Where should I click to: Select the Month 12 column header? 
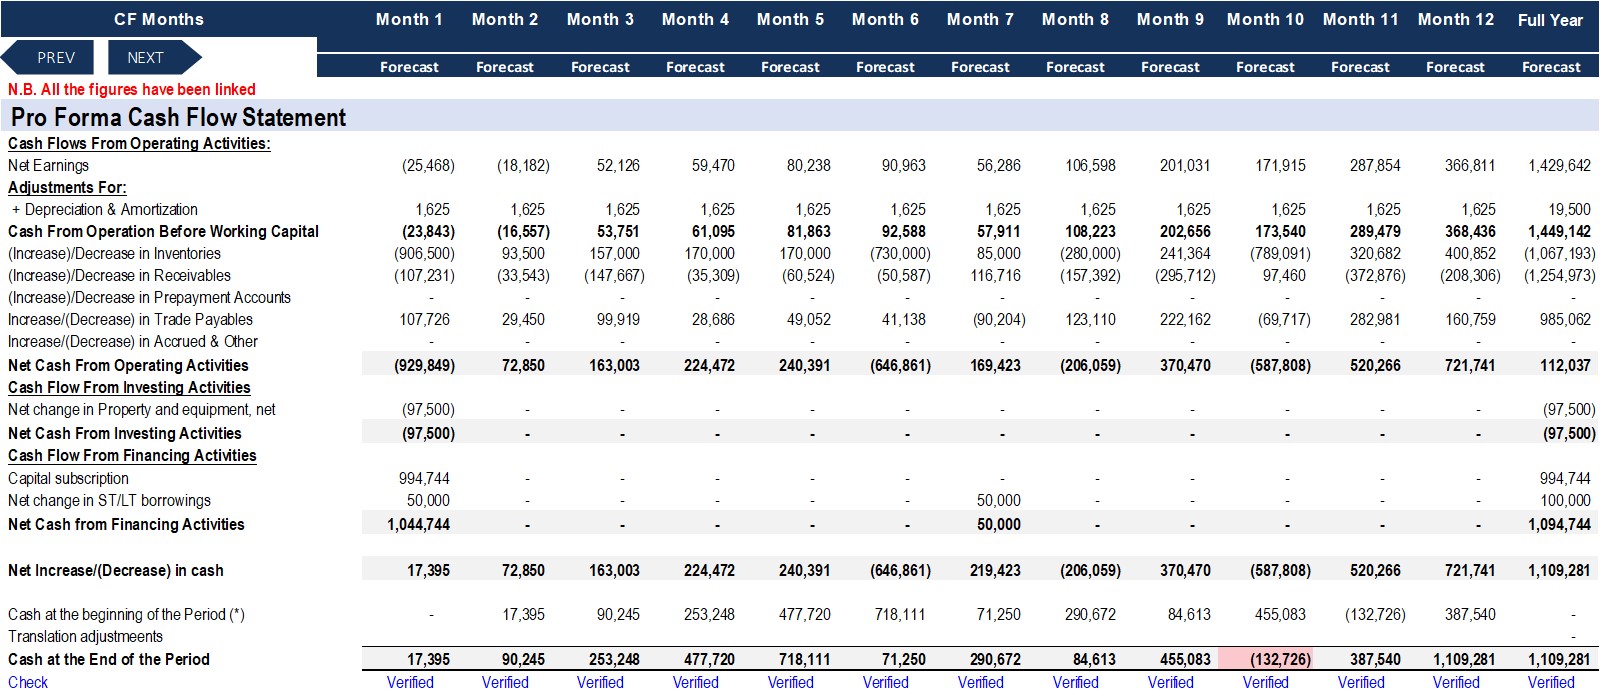1456,19
